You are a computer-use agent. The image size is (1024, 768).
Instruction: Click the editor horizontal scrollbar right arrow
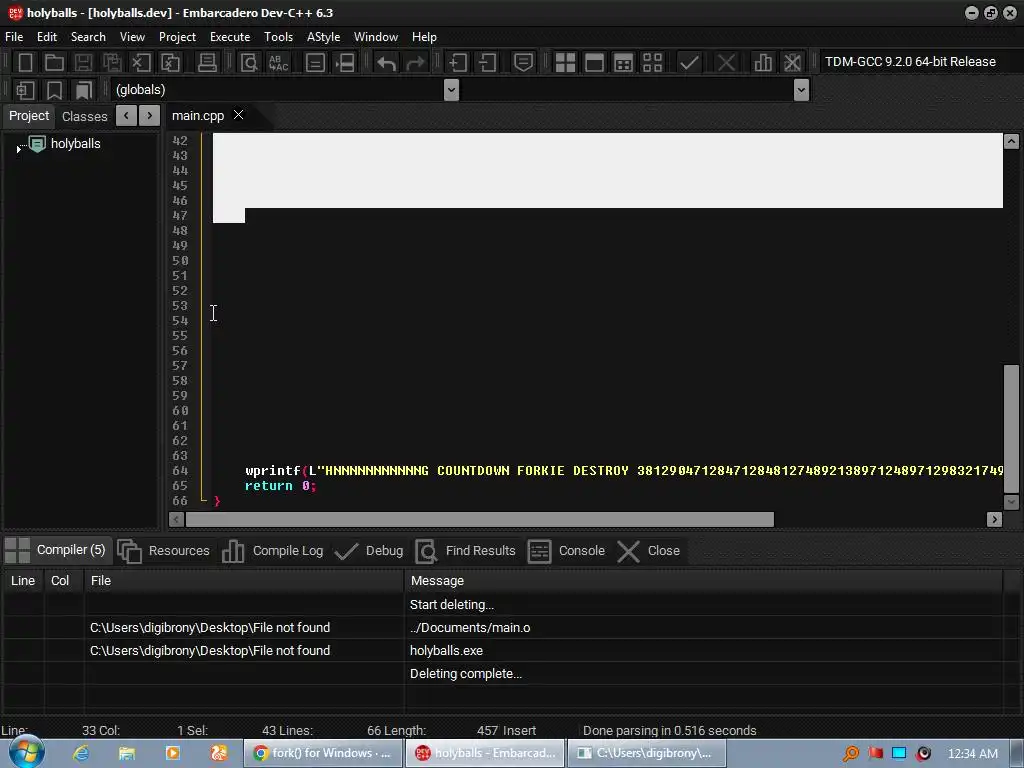995,519
